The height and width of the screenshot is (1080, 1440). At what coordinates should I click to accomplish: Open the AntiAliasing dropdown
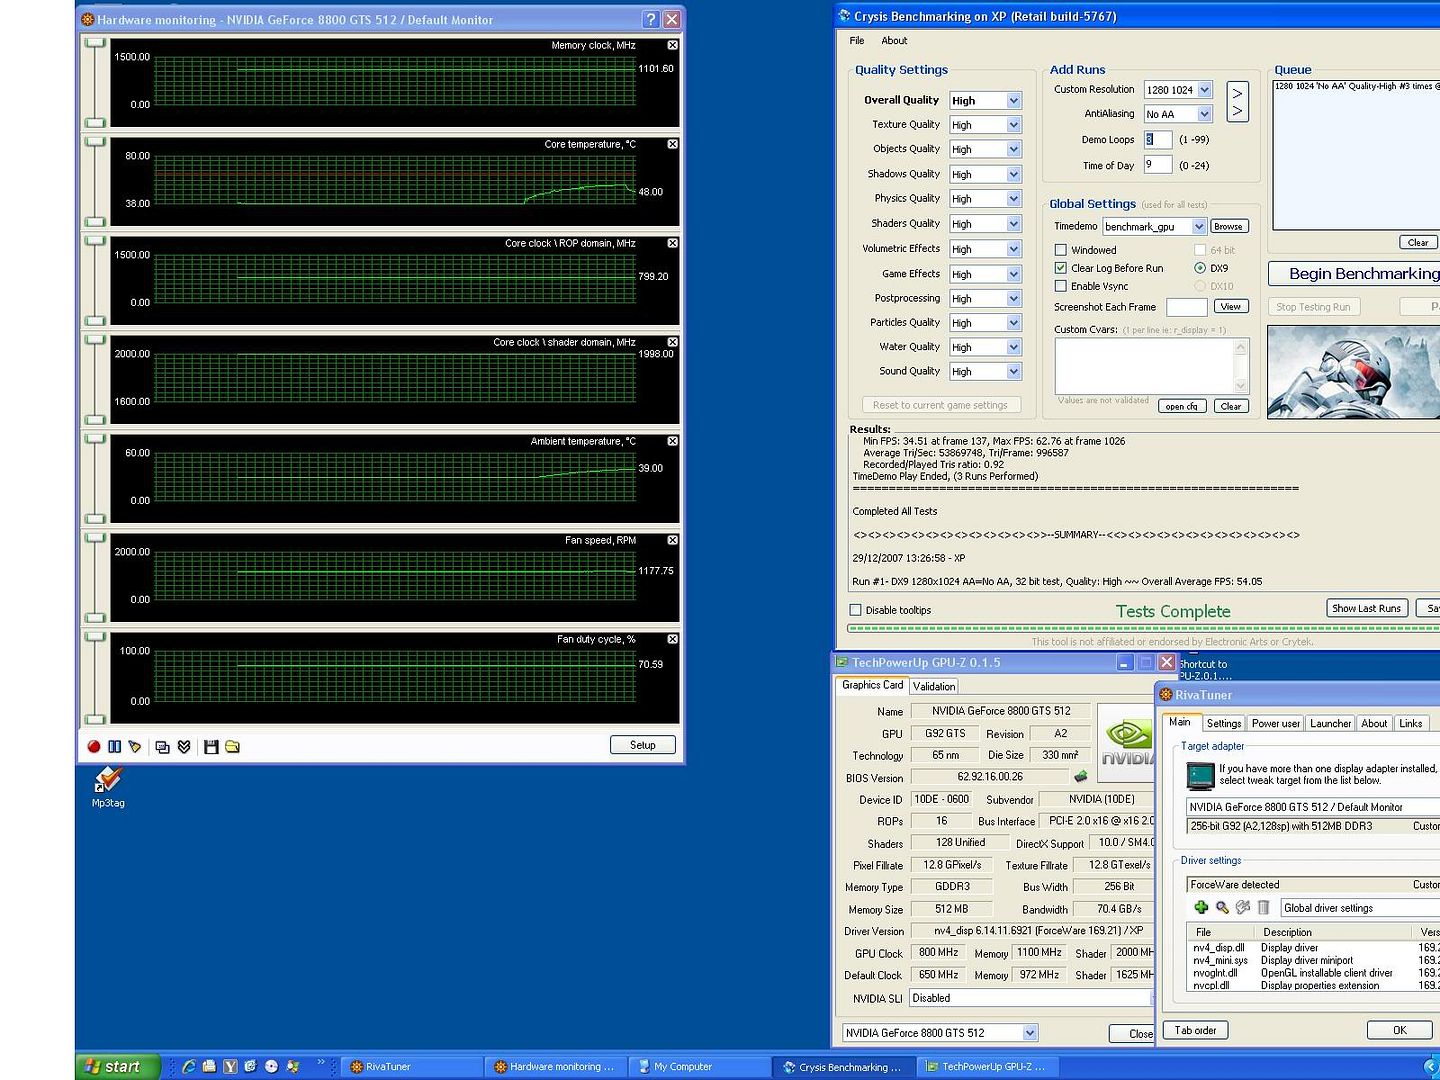tap(1205, 114)
